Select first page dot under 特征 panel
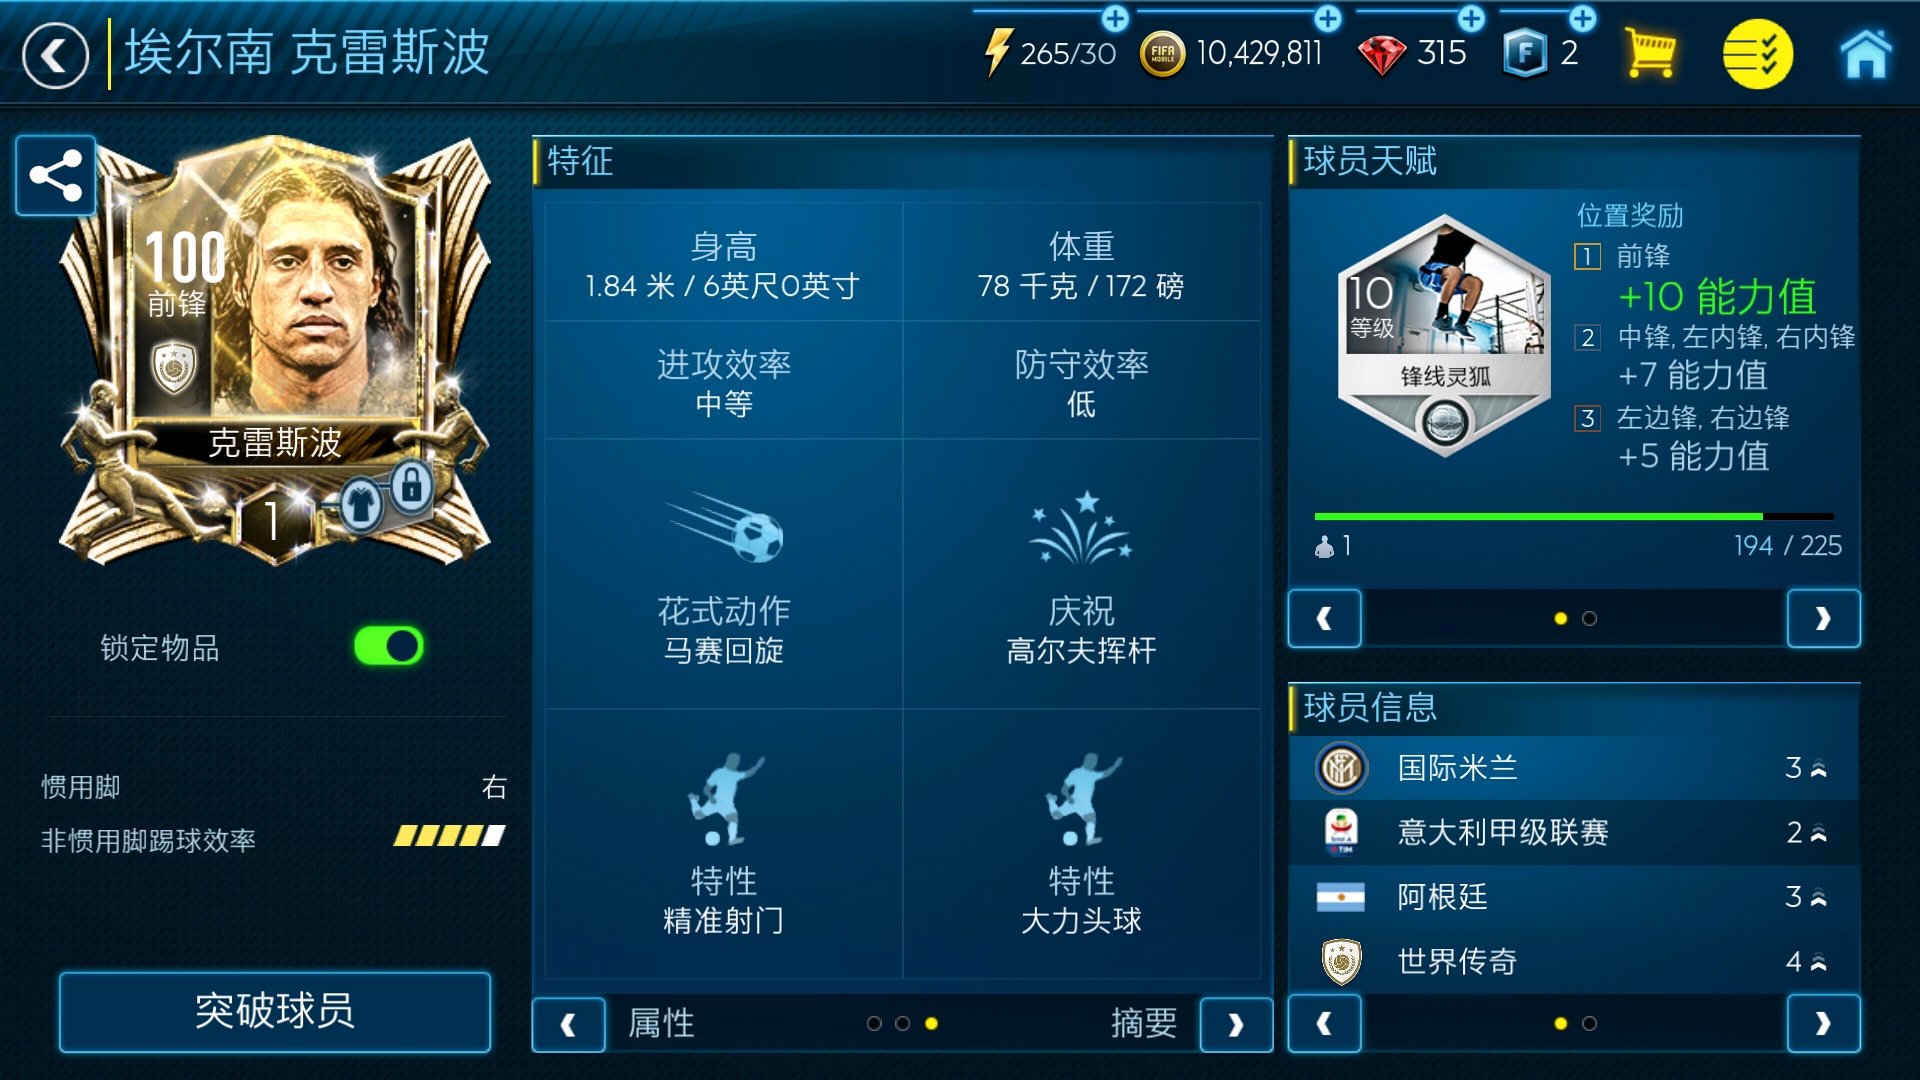Image resolution: width=1920 pixels, height=1080 pixels. tap(874, 1023)
